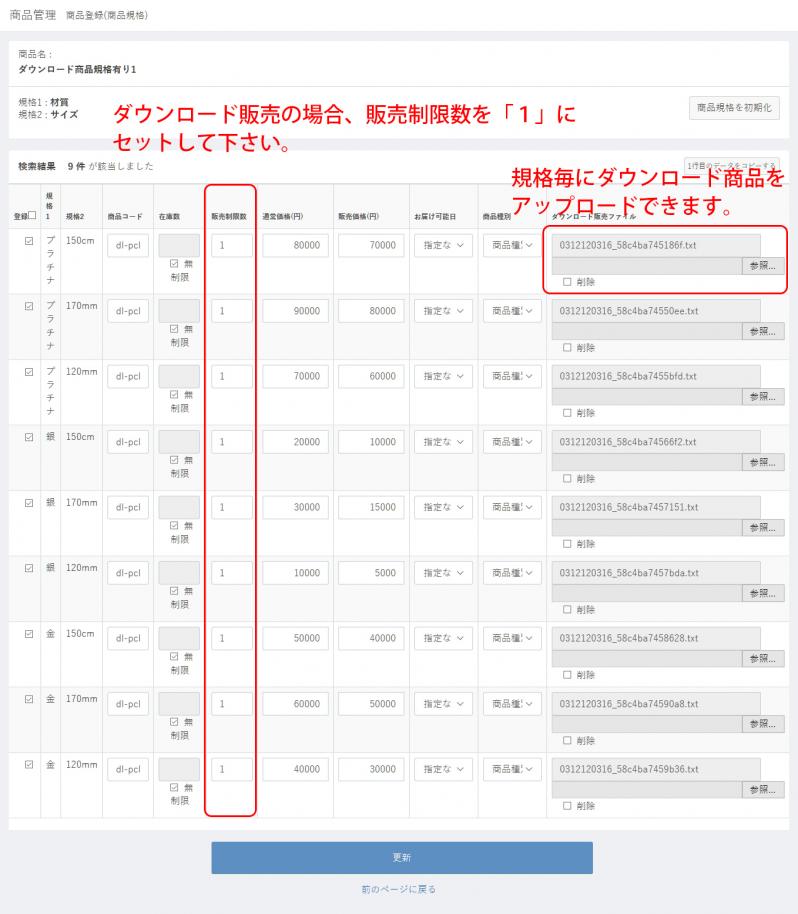Click the 販売価格 field showing 5000
The image size is (798, 914).
click(372, 573)
